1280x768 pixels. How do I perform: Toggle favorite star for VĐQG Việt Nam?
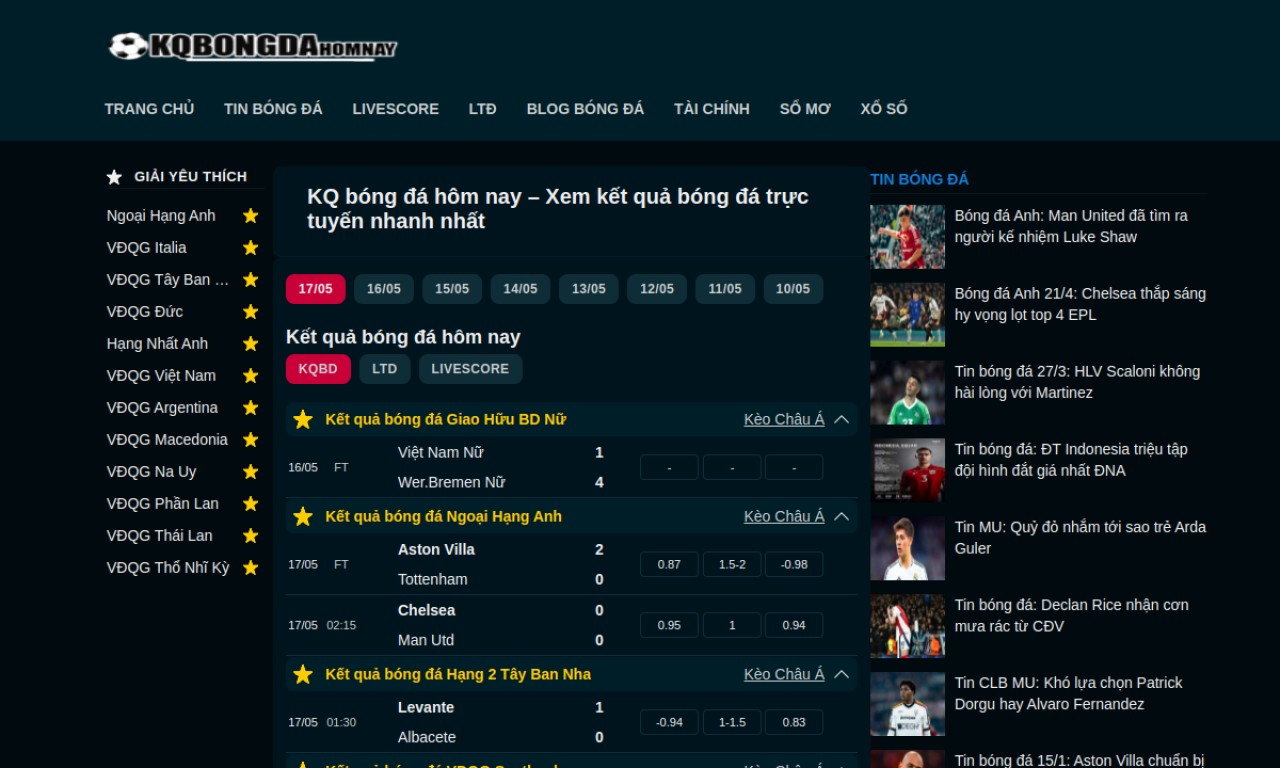coord(251,376)
